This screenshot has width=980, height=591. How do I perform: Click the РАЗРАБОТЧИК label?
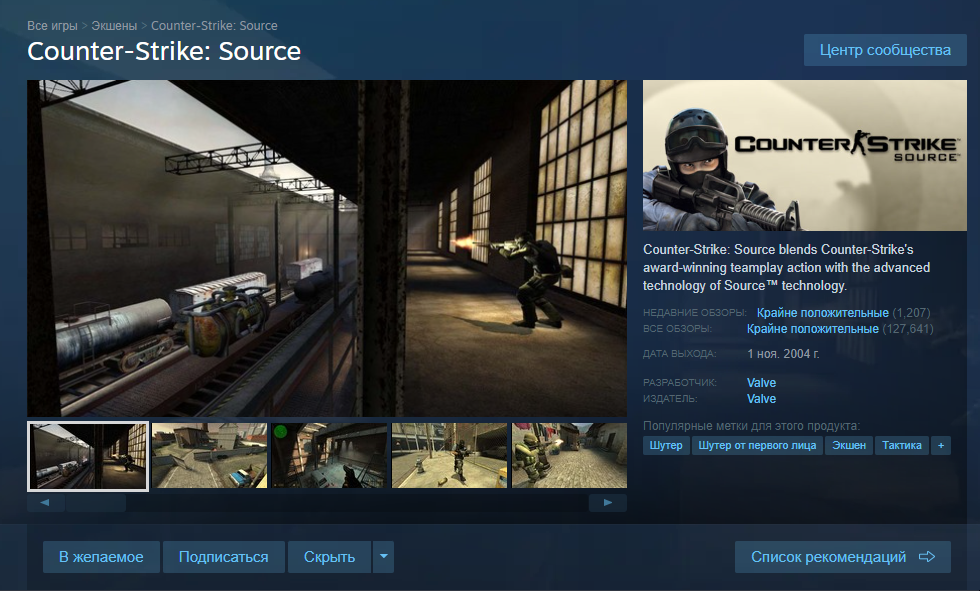pyautogui.click(x=680, y=382)
